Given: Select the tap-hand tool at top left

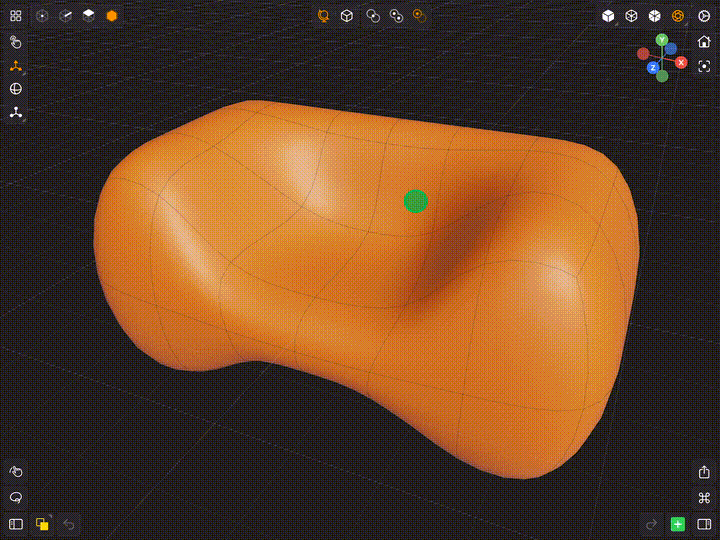Looking at the screenshot, I should point(16,42).
